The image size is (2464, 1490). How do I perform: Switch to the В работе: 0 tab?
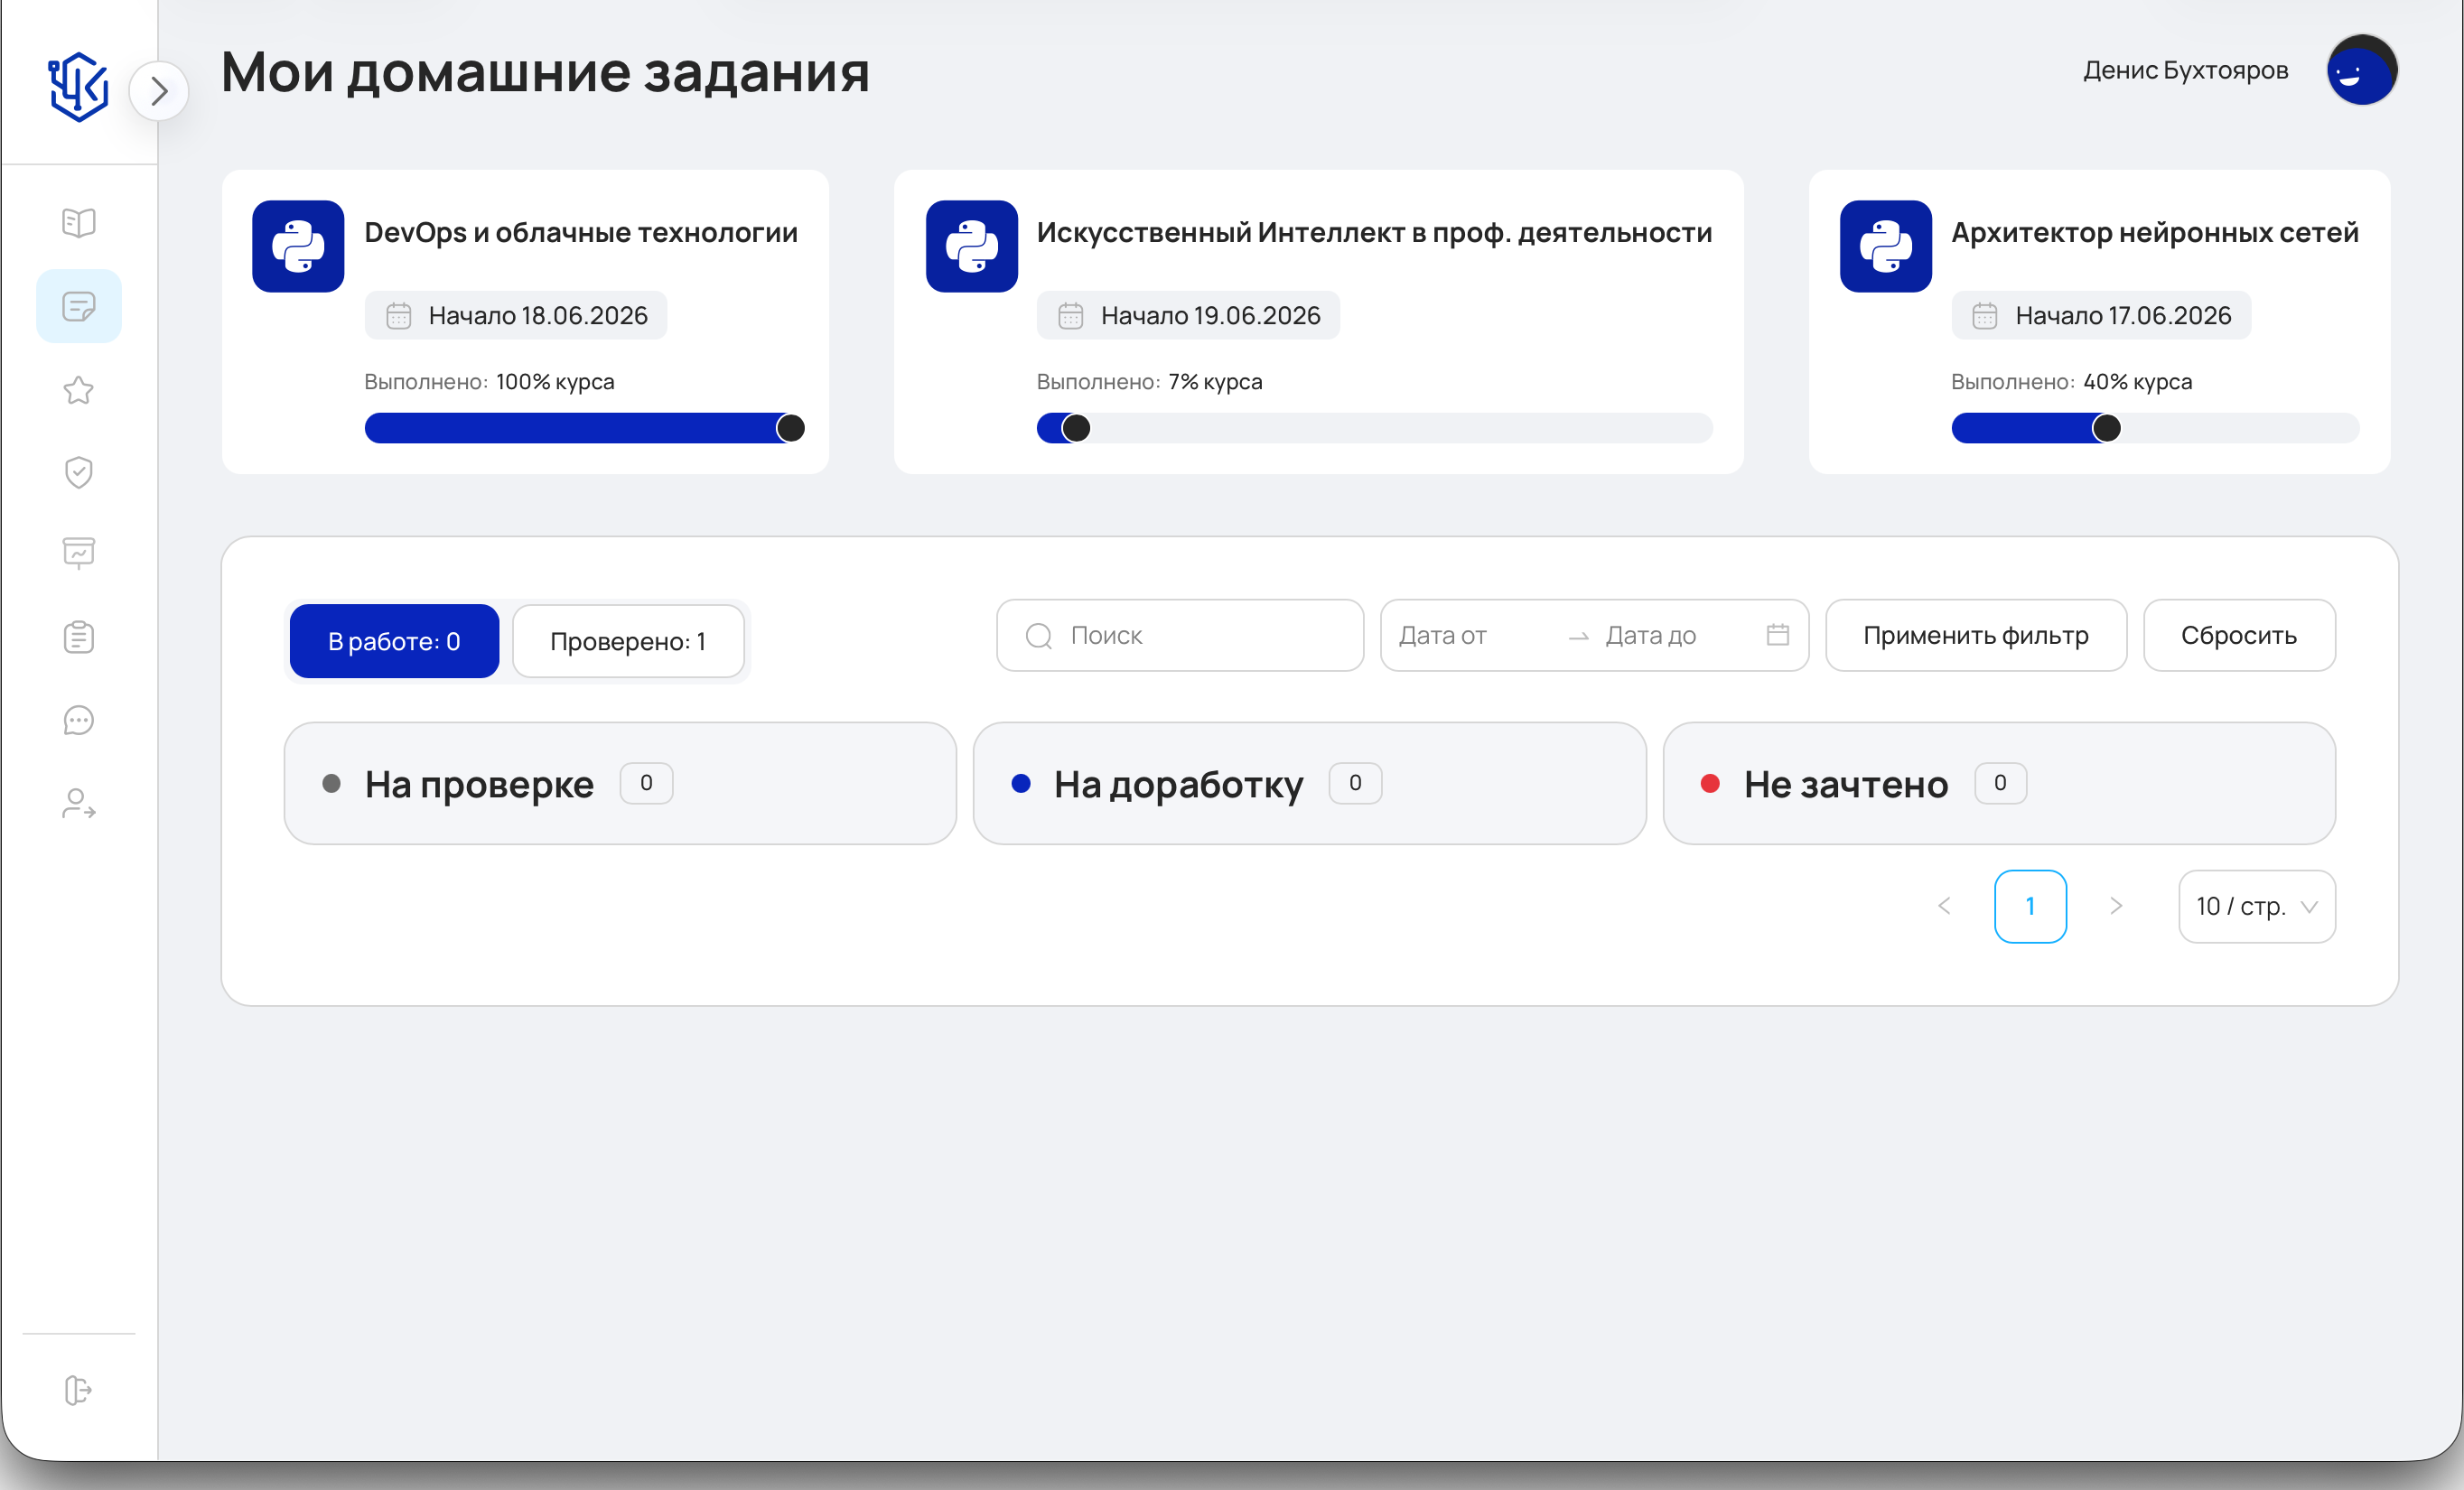394,641
